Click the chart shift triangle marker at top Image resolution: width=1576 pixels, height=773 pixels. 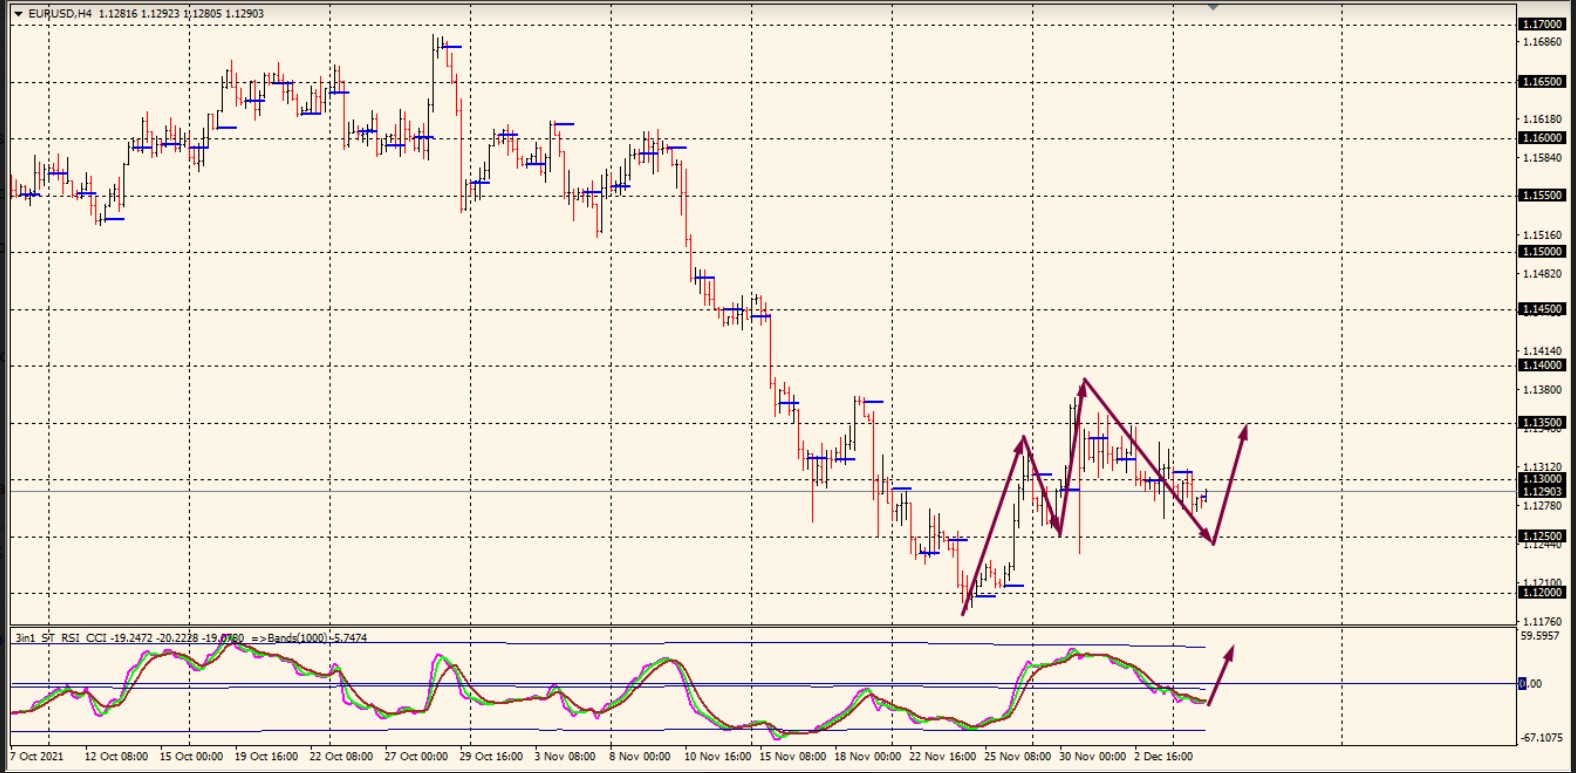[1213, 6]
